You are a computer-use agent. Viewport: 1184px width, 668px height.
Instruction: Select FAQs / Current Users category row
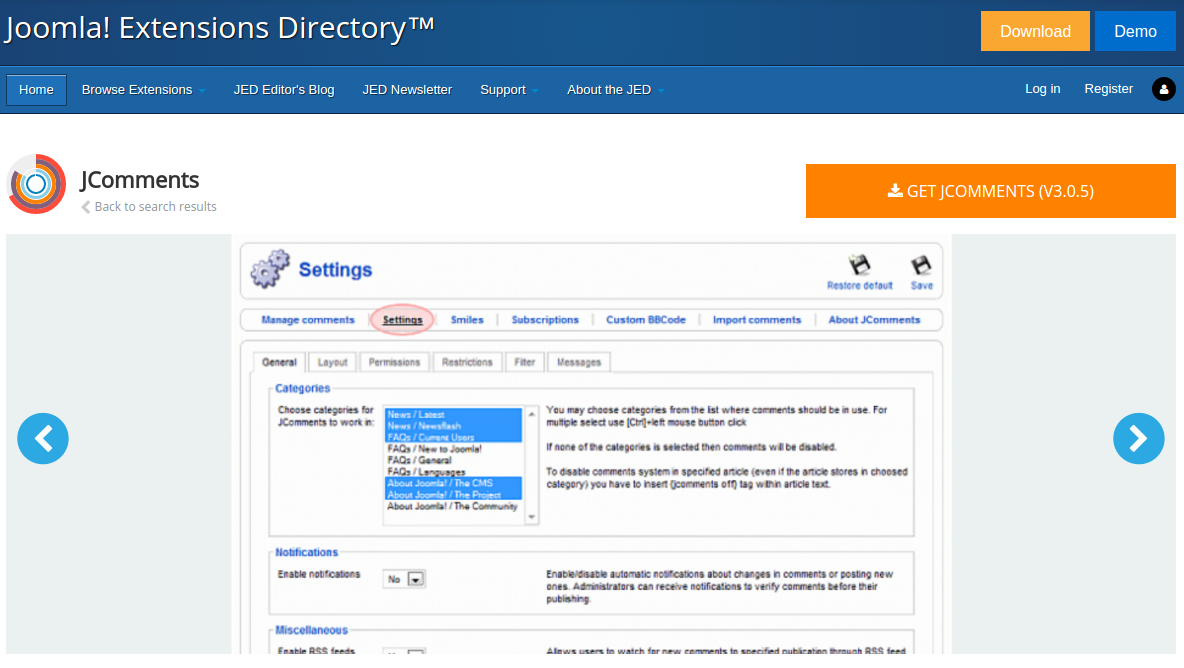453,437
